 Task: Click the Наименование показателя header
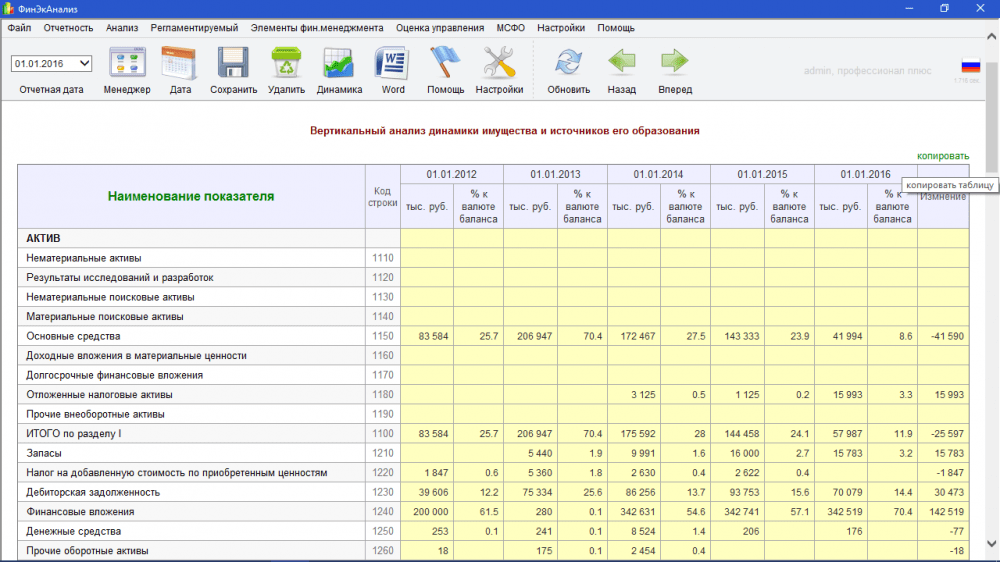(191, 196)
